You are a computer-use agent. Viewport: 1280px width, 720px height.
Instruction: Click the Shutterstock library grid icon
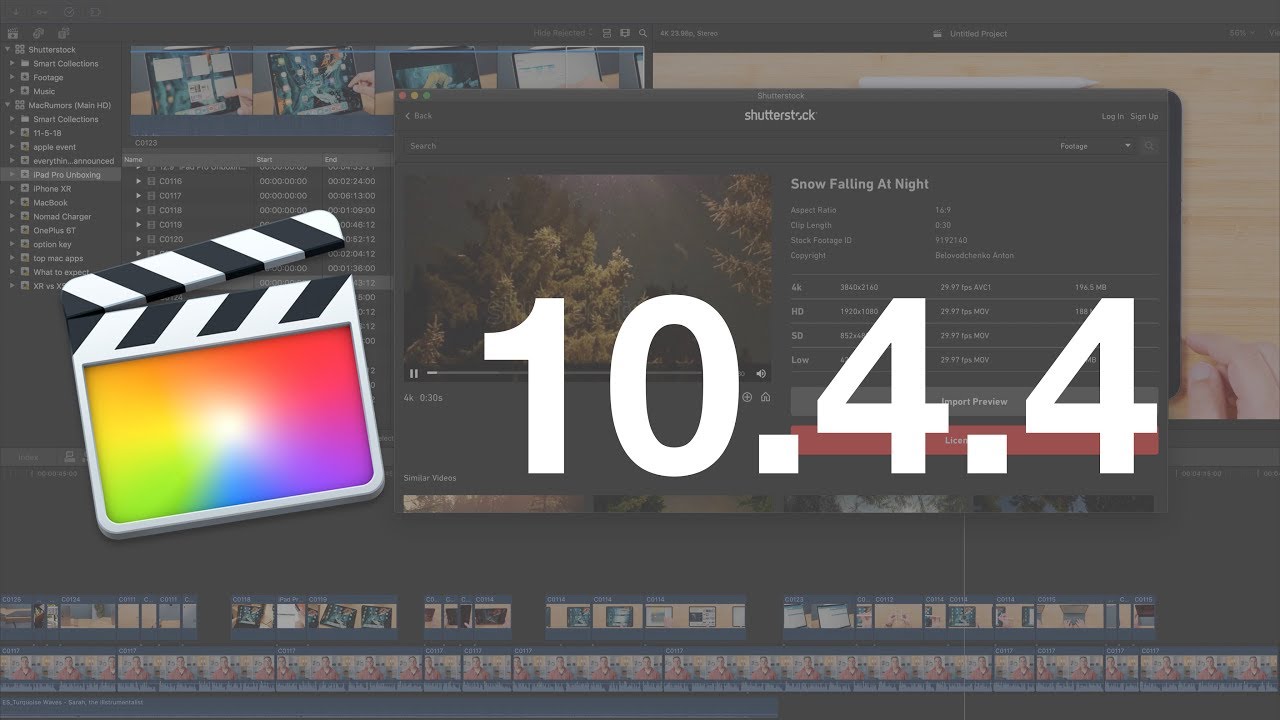(x=20, y=49)
